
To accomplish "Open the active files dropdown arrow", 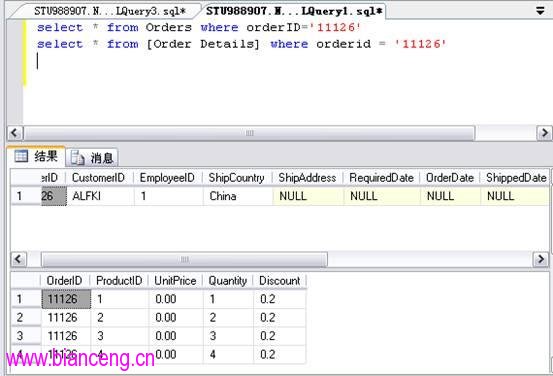I will point(540,11).
